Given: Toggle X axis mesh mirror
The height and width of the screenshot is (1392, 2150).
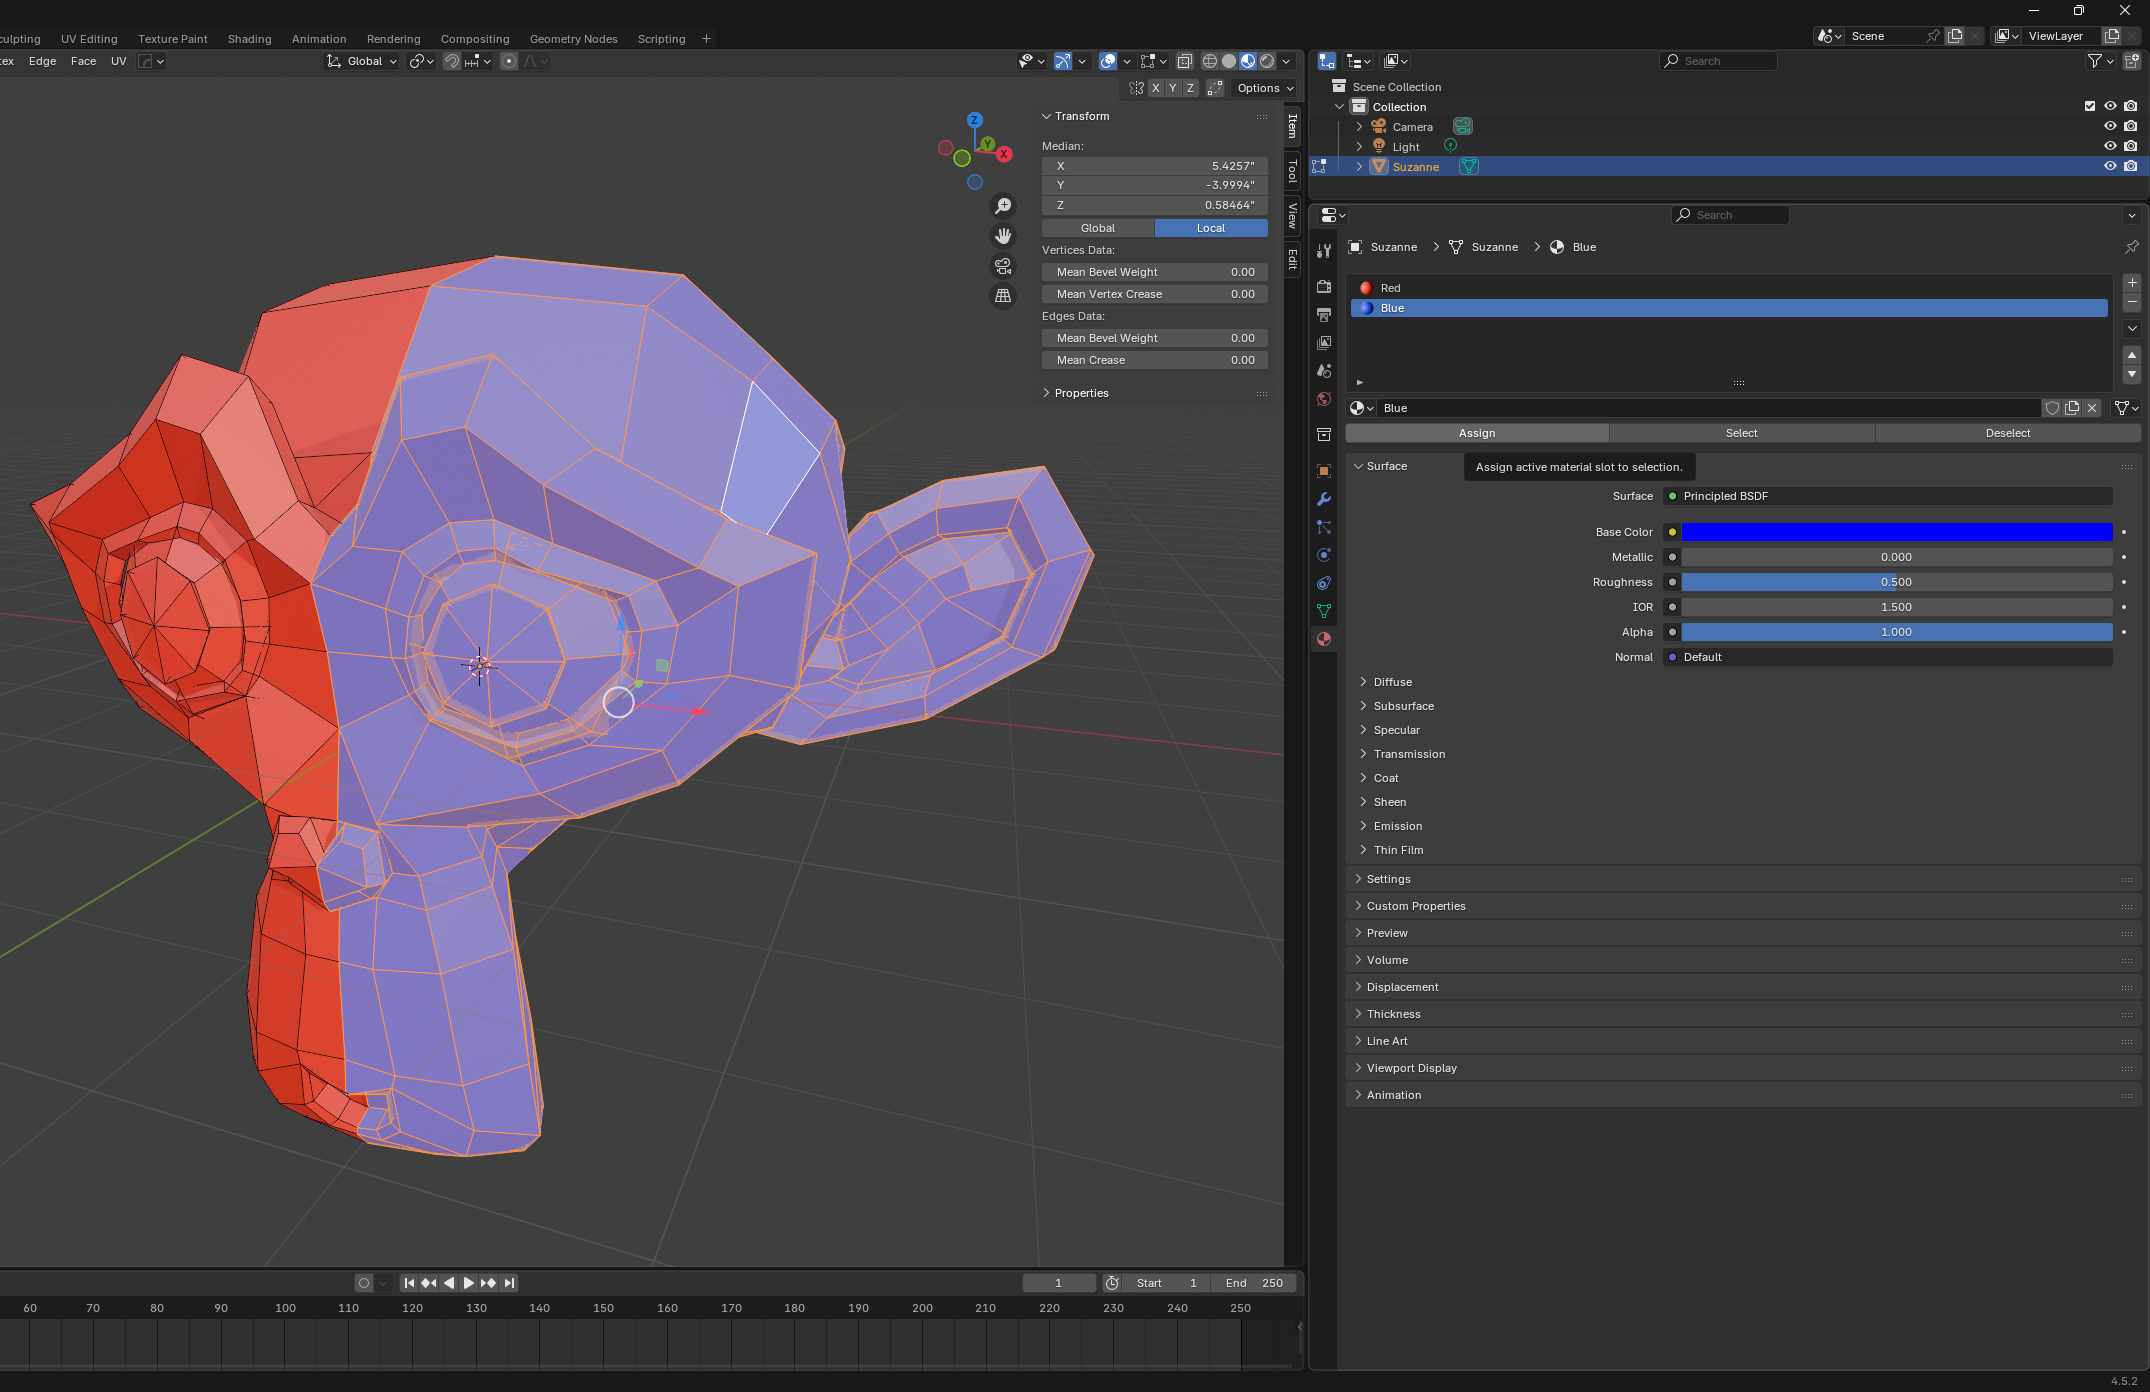Looking at the screenshot, I should coord(1155,88).
